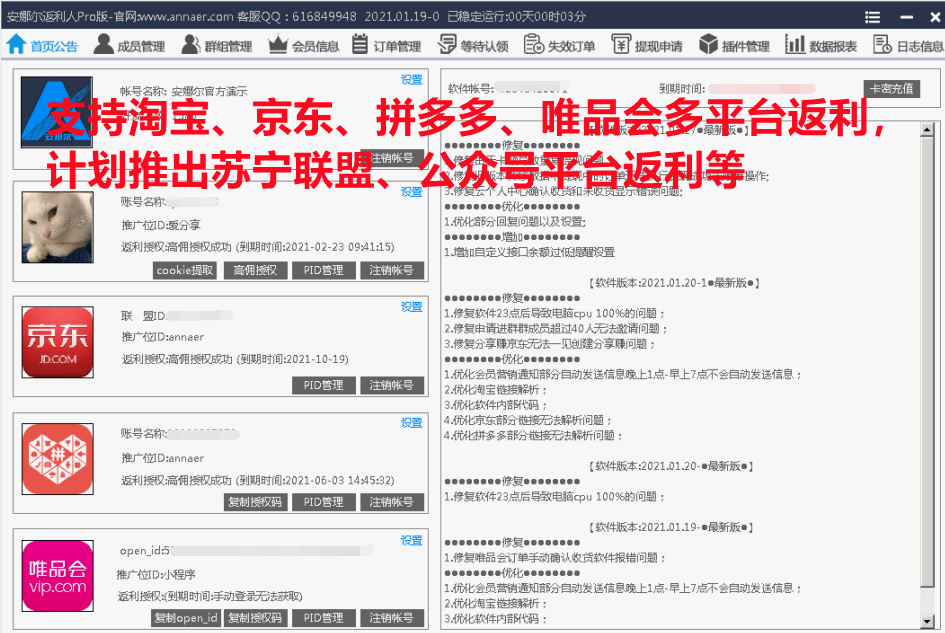The width and height of the screenshot is (945, 633).
Task: Click the line "1.优化部分回复问题以及设置"
Action: tap(515, 222)
